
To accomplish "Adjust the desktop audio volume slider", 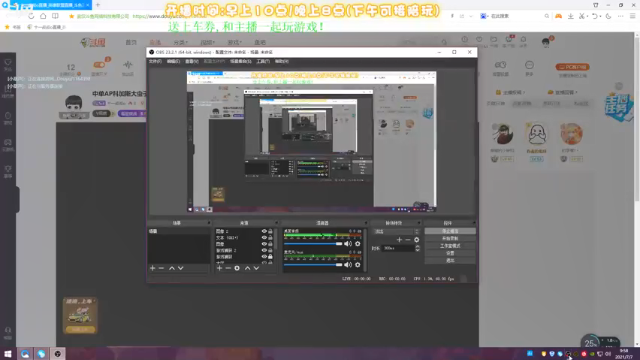I will [313, 244].
